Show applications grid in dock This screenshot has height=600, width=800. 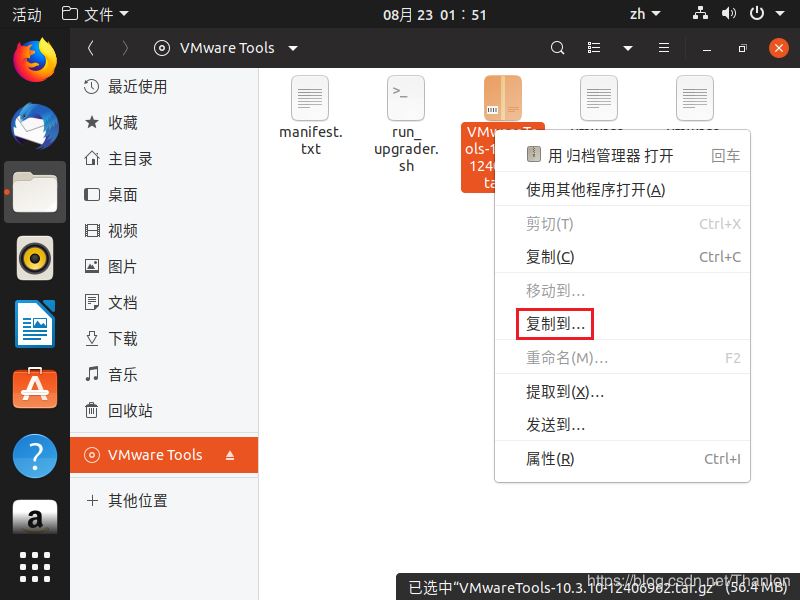click(x=35, y=565)
